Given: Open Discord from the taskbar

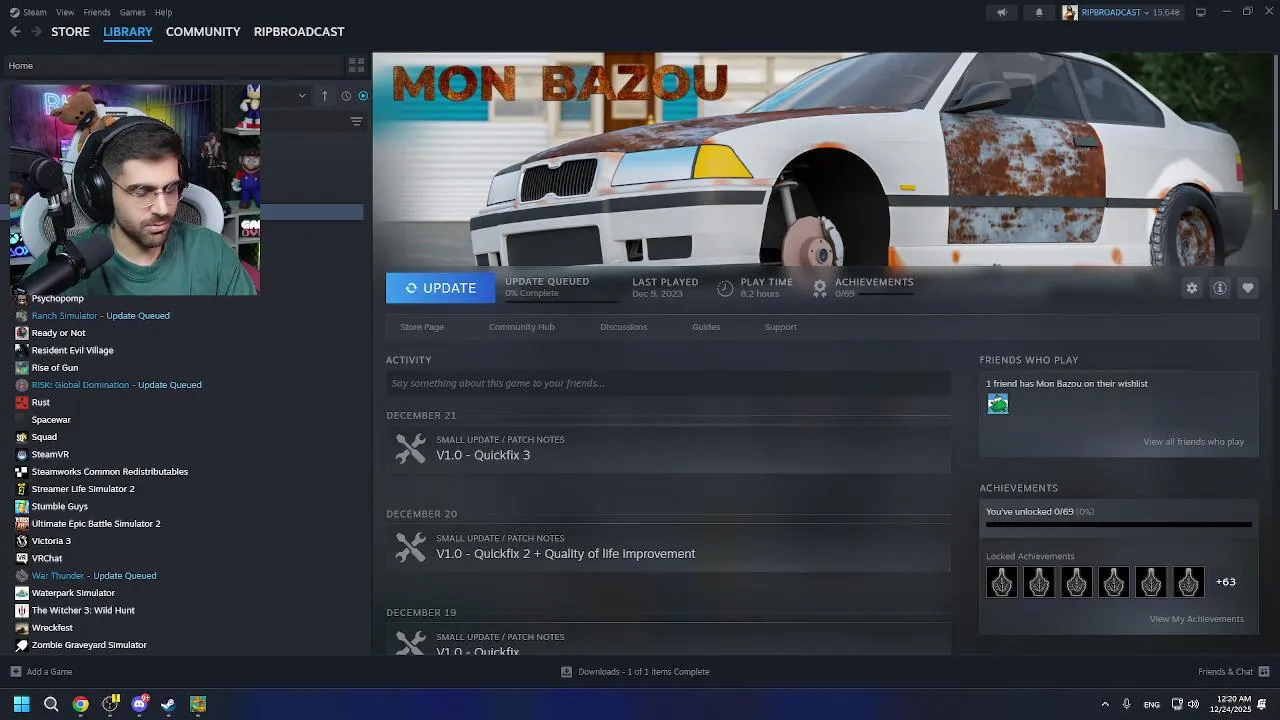Looking at the screenshot, I should click(x=140, y=704).
